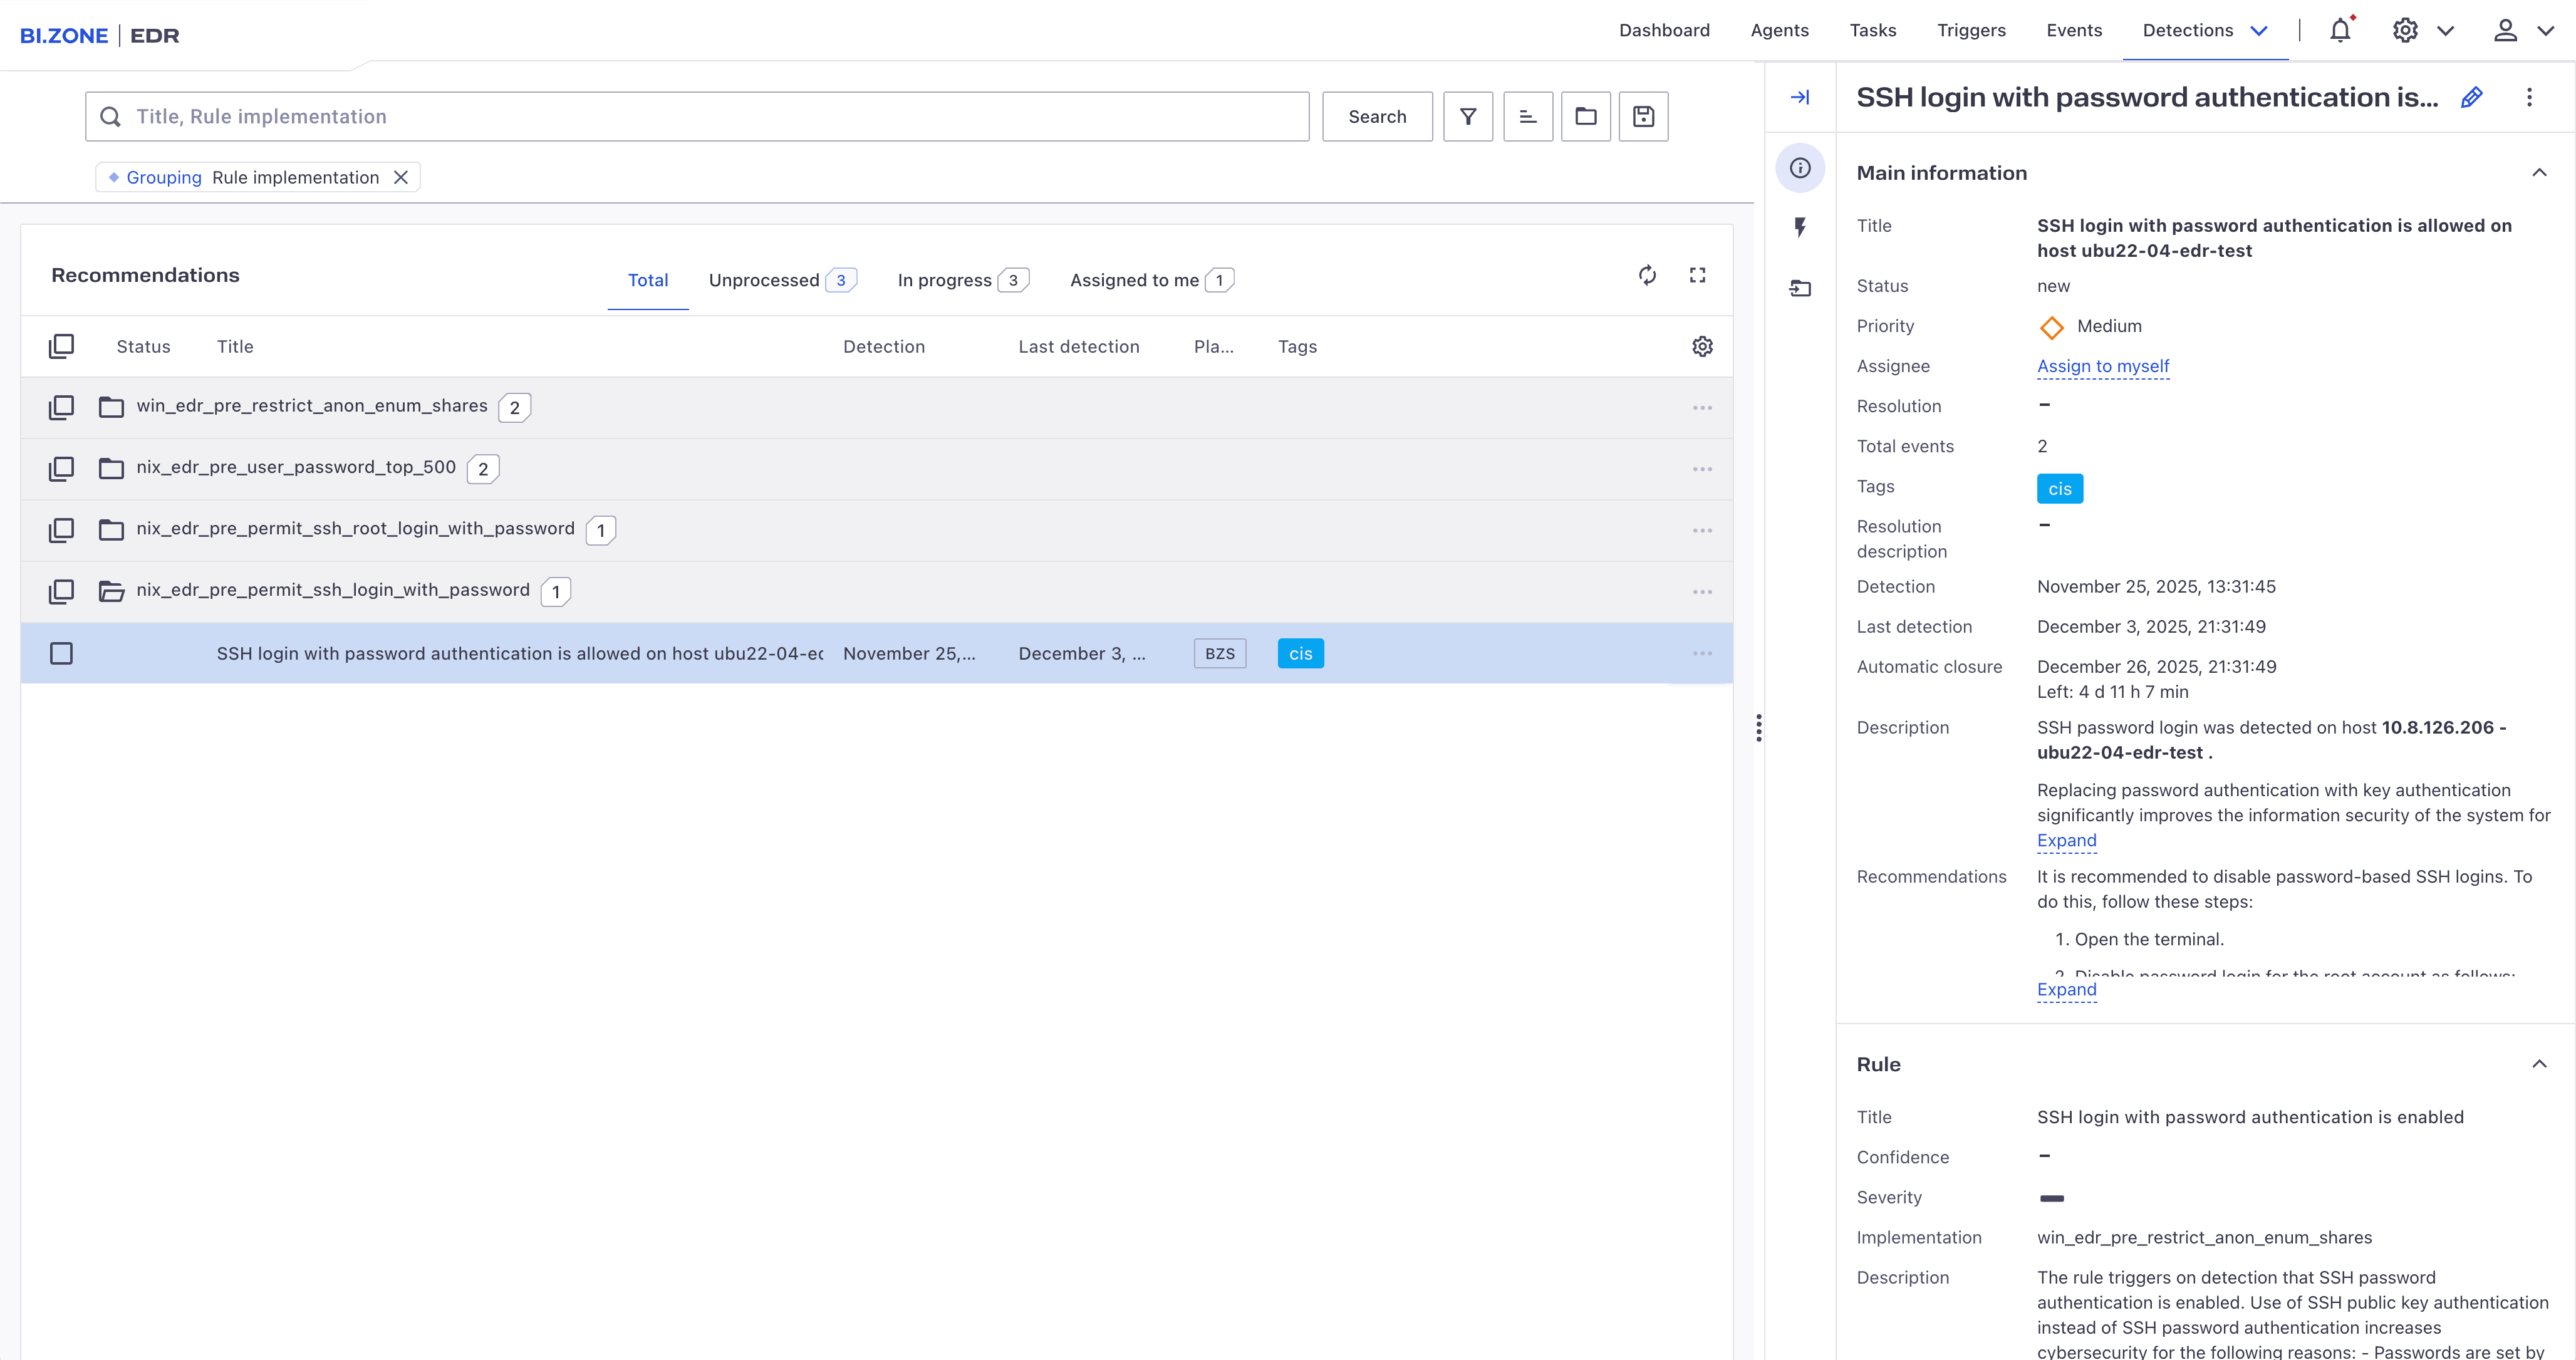The width and height of the screenshot is (2576, 1360).
Task: Open table column settings gear
Action: click(x=1702, y=346)
